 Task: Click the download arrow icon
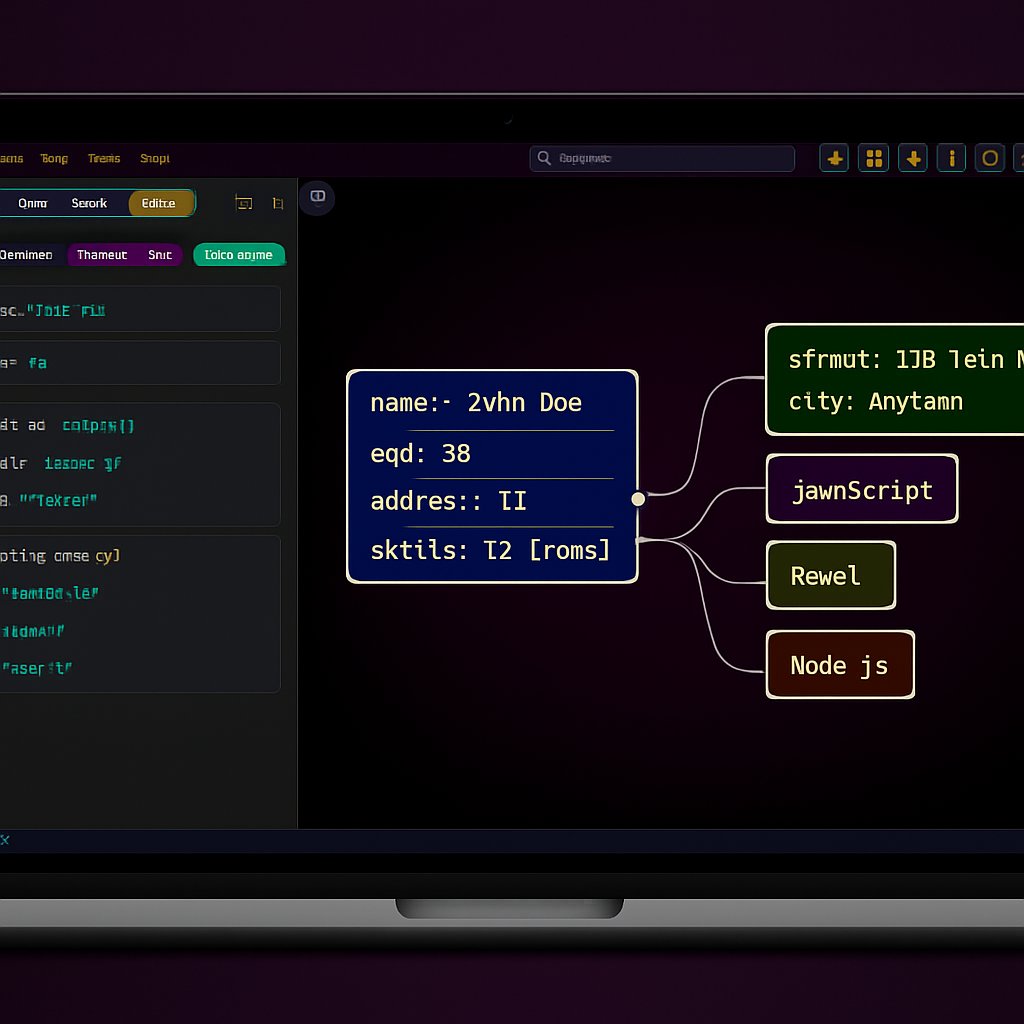tap(912, 158)
